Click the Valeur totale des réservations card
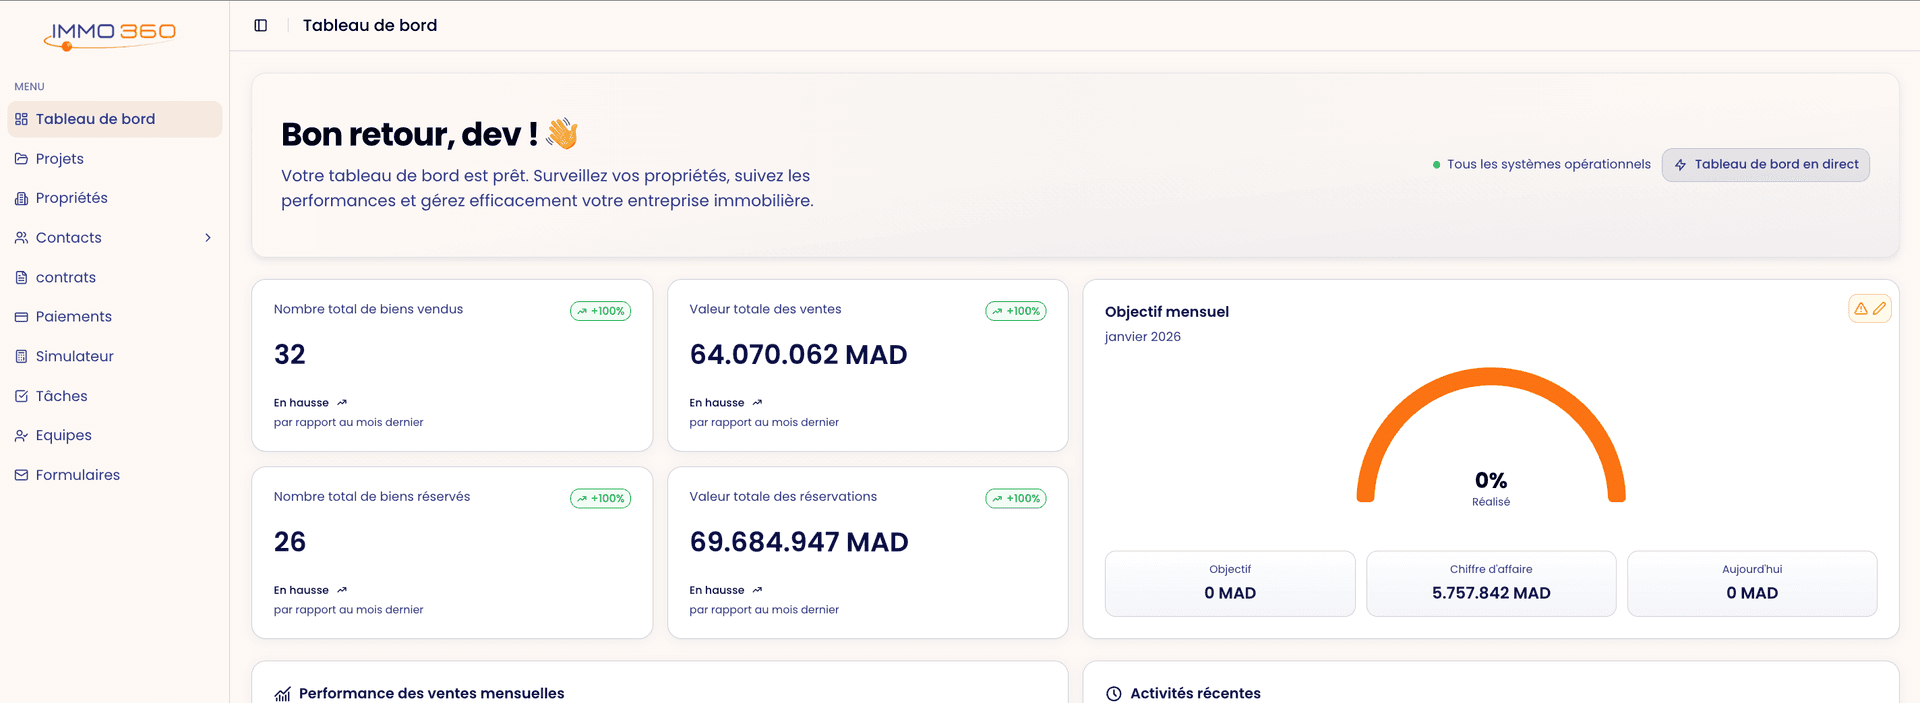 (867, 552)
